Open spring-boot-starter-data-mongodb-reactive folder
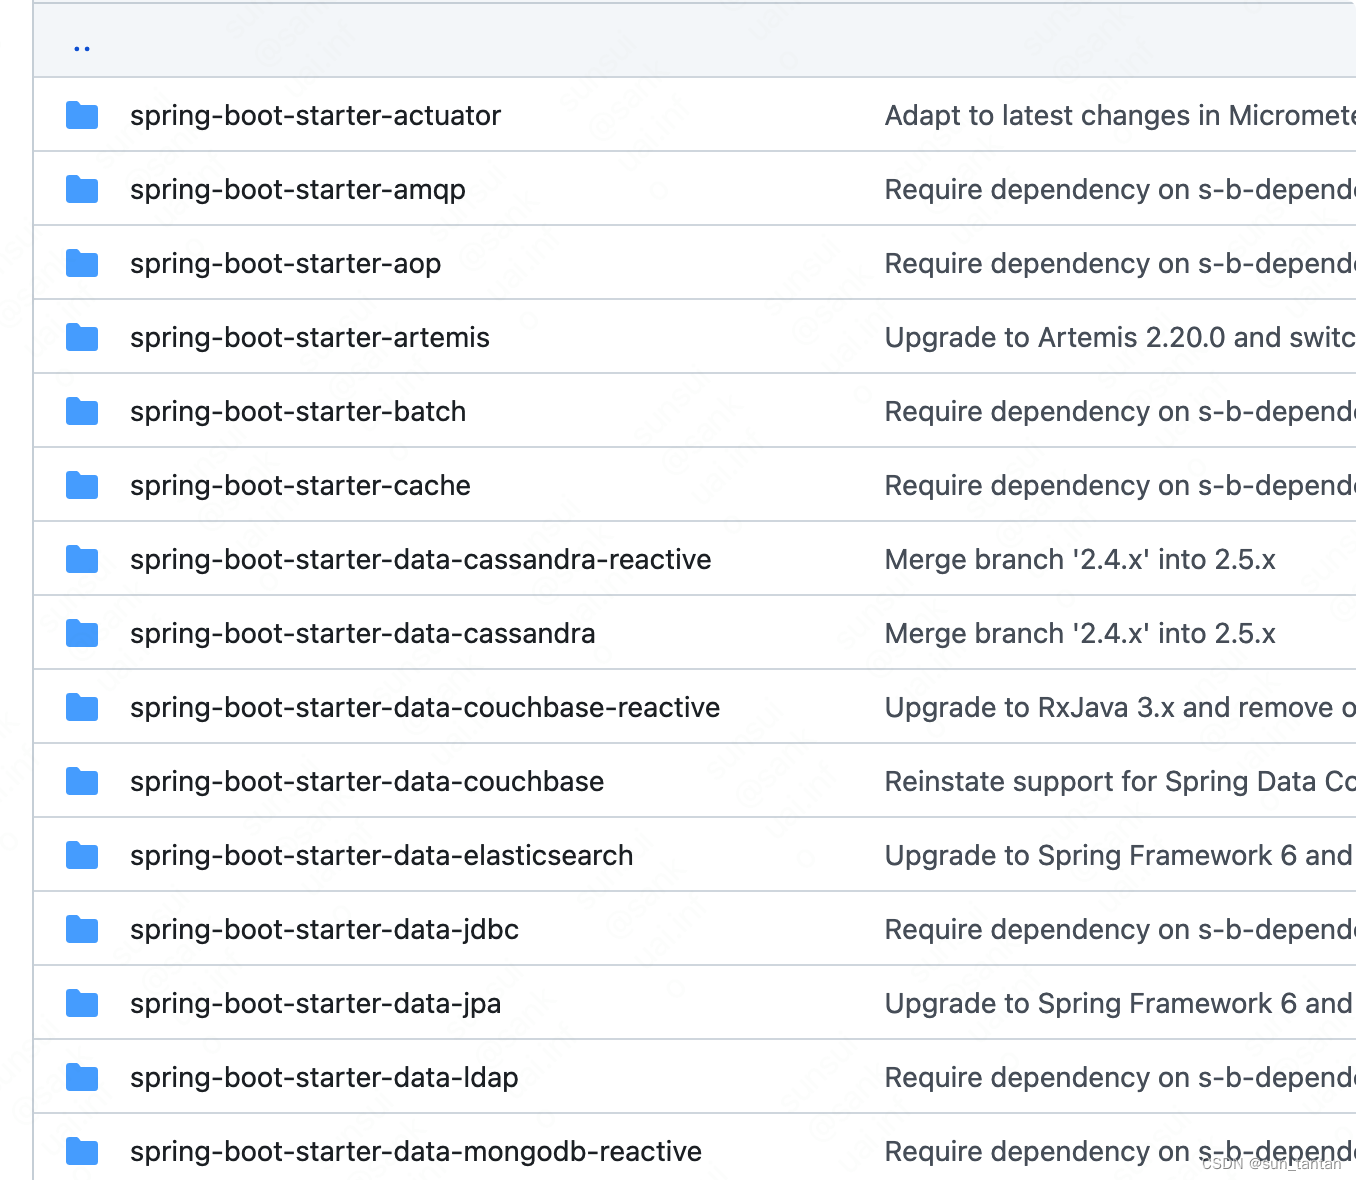1356x1180 pixels. pos(416,1152)
